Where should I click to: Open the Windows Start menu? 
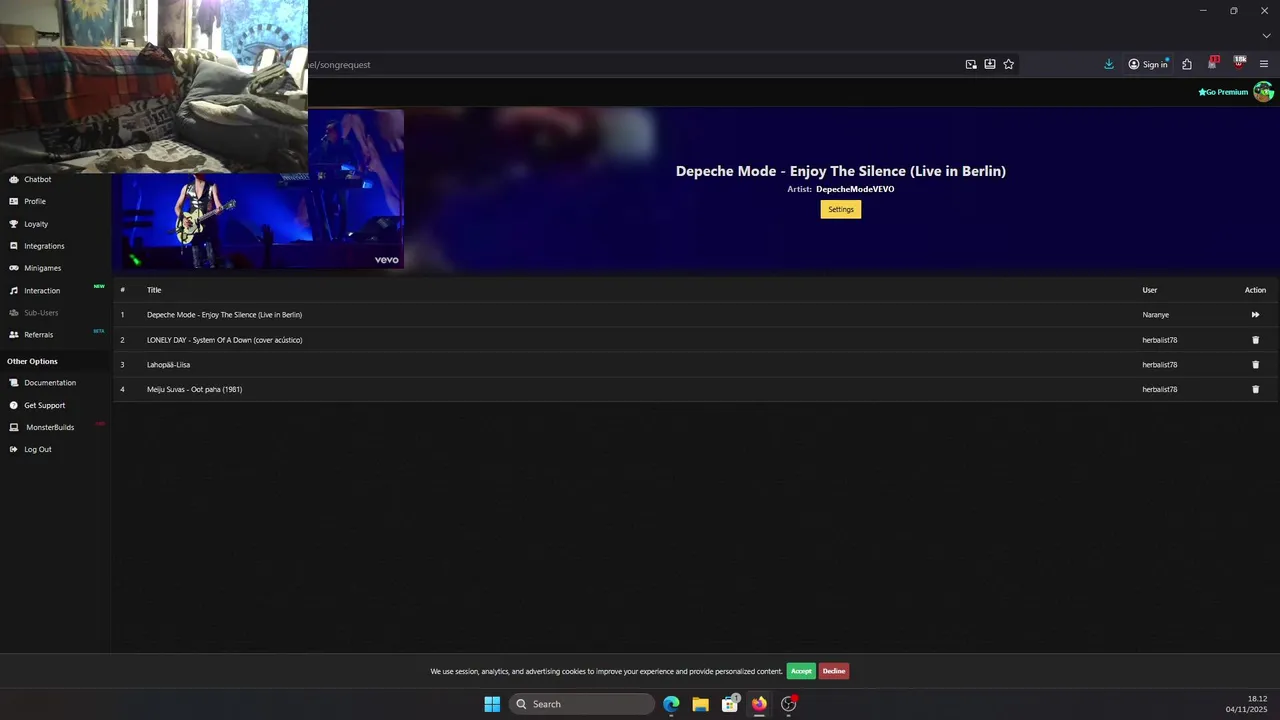click(x=492, y=704)
